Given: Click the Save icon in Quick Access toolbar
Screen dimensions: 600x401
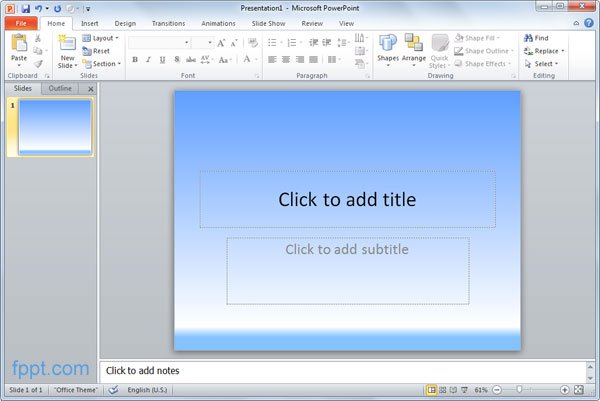Looking at the screenshot, I should (26, 8).
